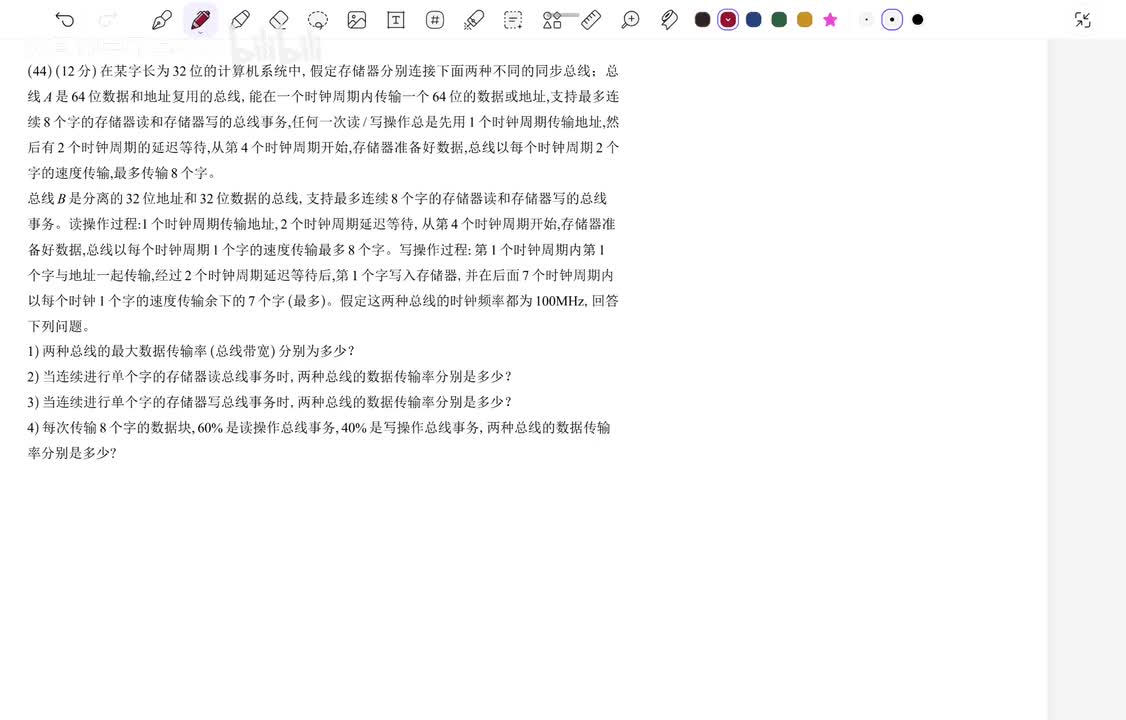Pick the yellow-orange pen color
The width and height of the screenshot is (1126, 720).
point(805,20)
